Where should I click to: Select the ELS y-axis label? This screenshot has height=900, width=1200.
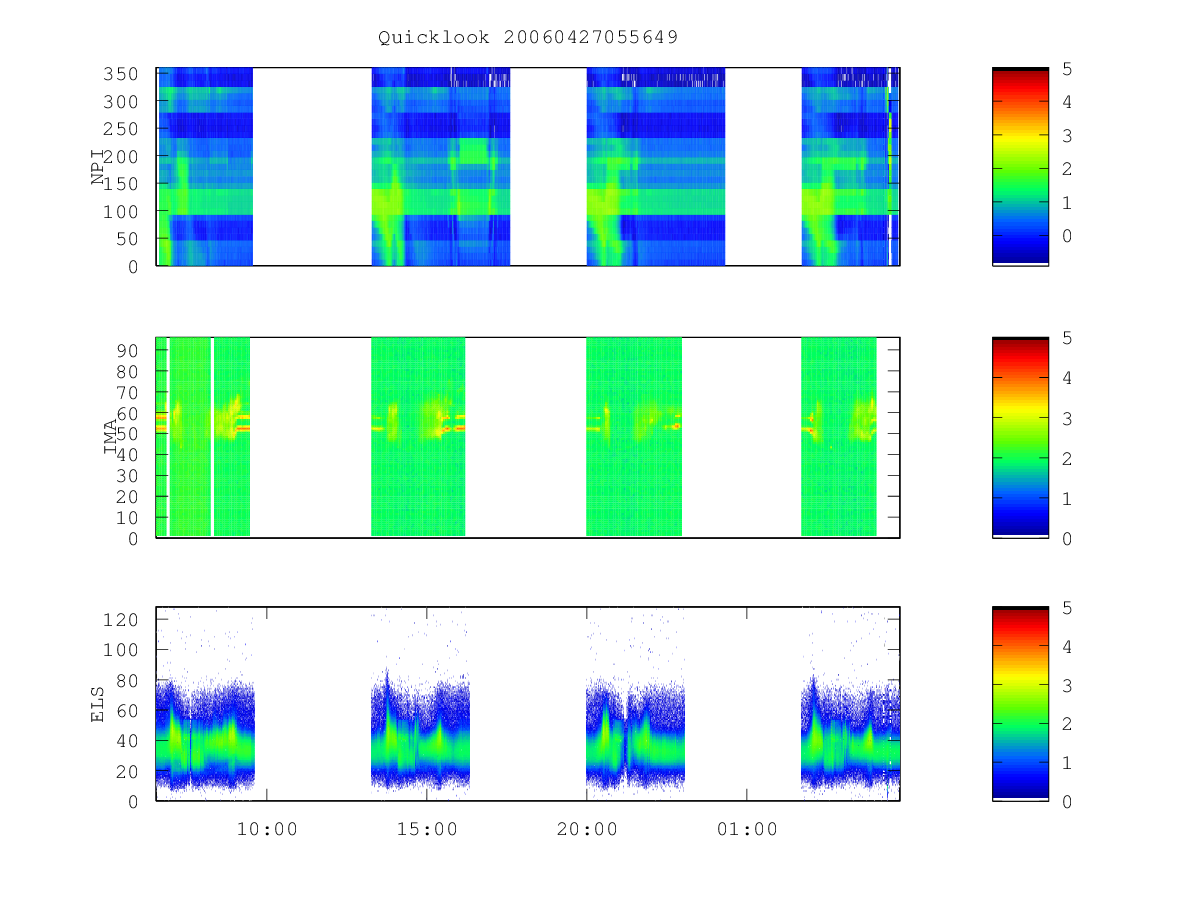98,704
